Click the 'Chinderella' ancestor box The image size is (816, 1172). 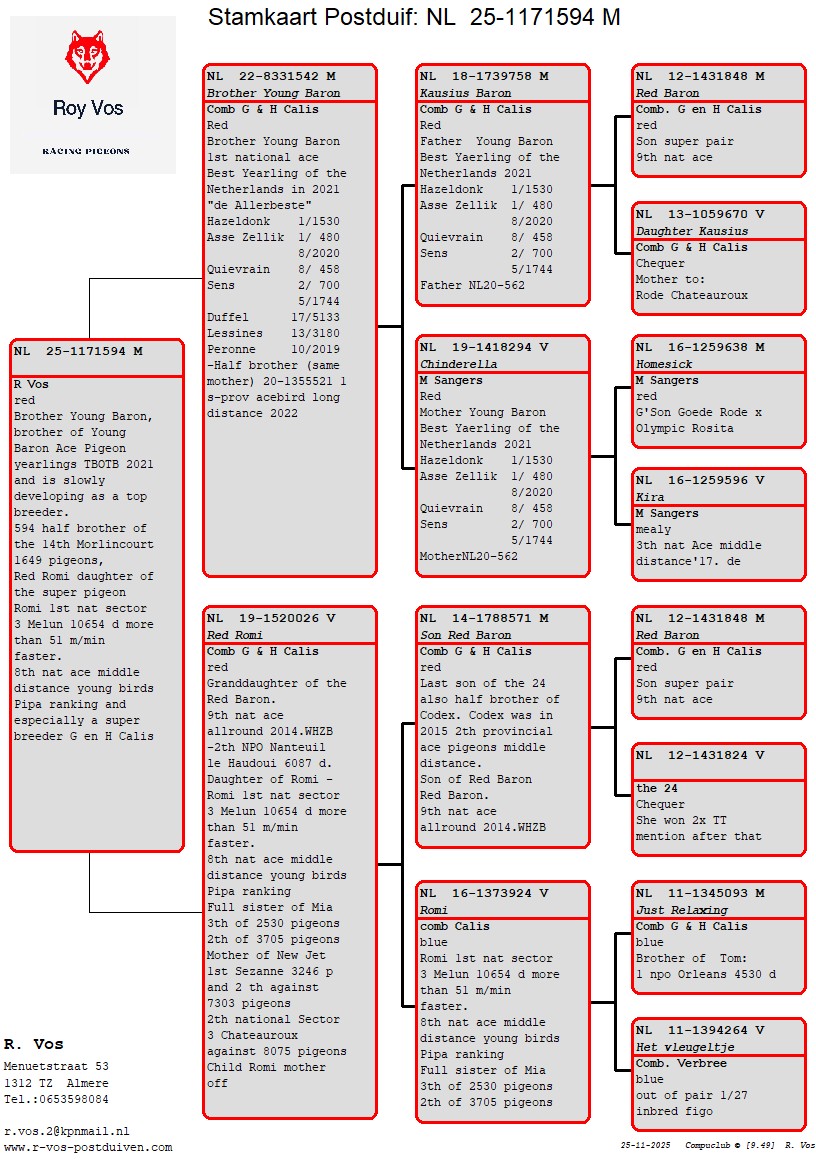(x=503, y=456)
